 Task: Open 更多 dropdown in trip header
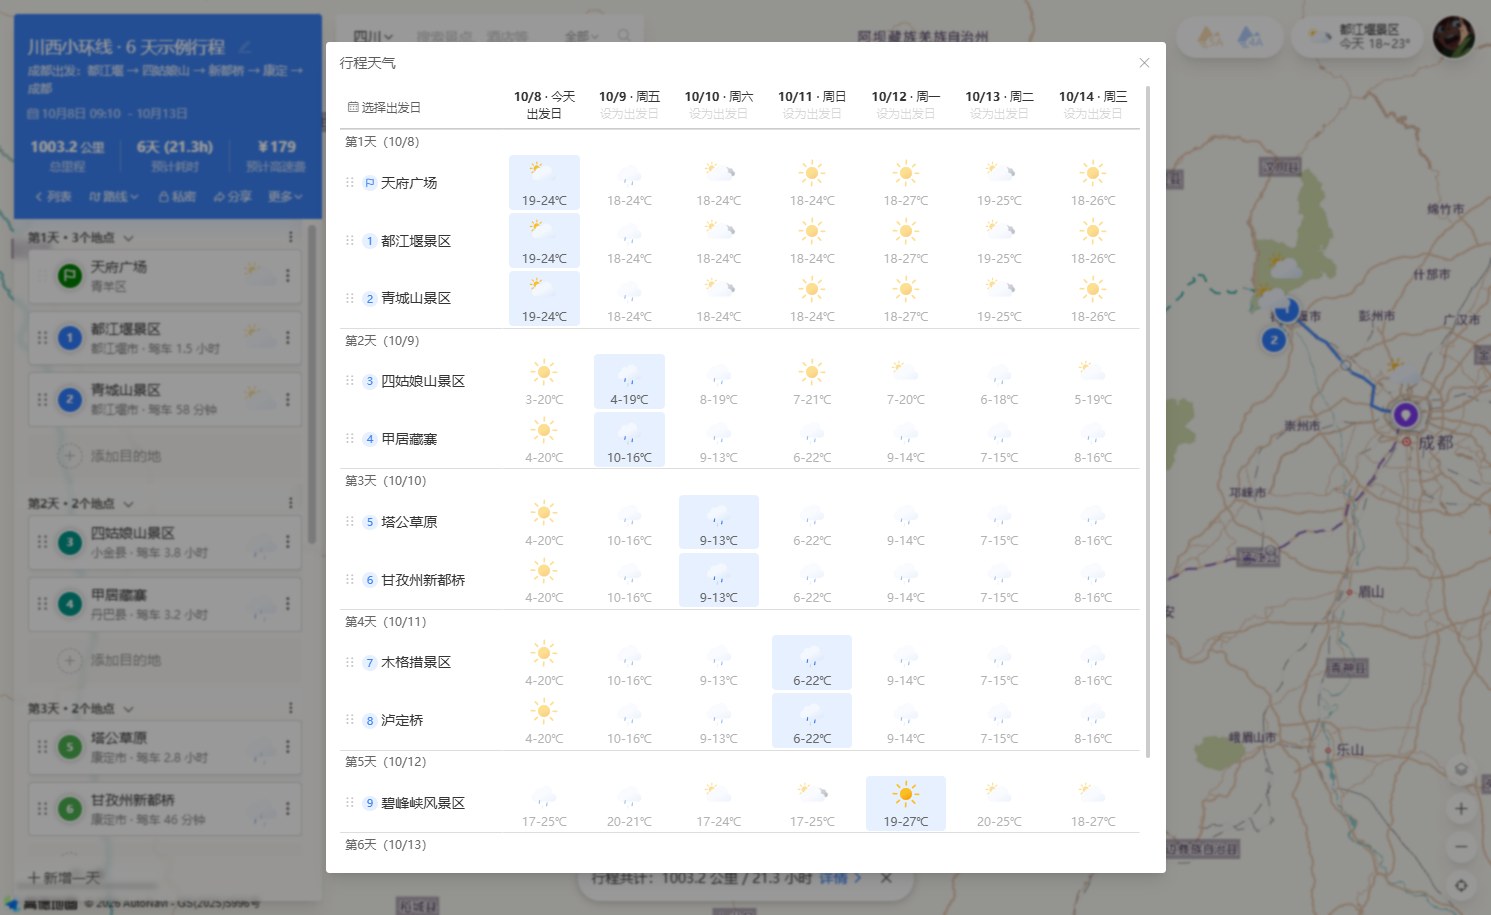(285, 197)
